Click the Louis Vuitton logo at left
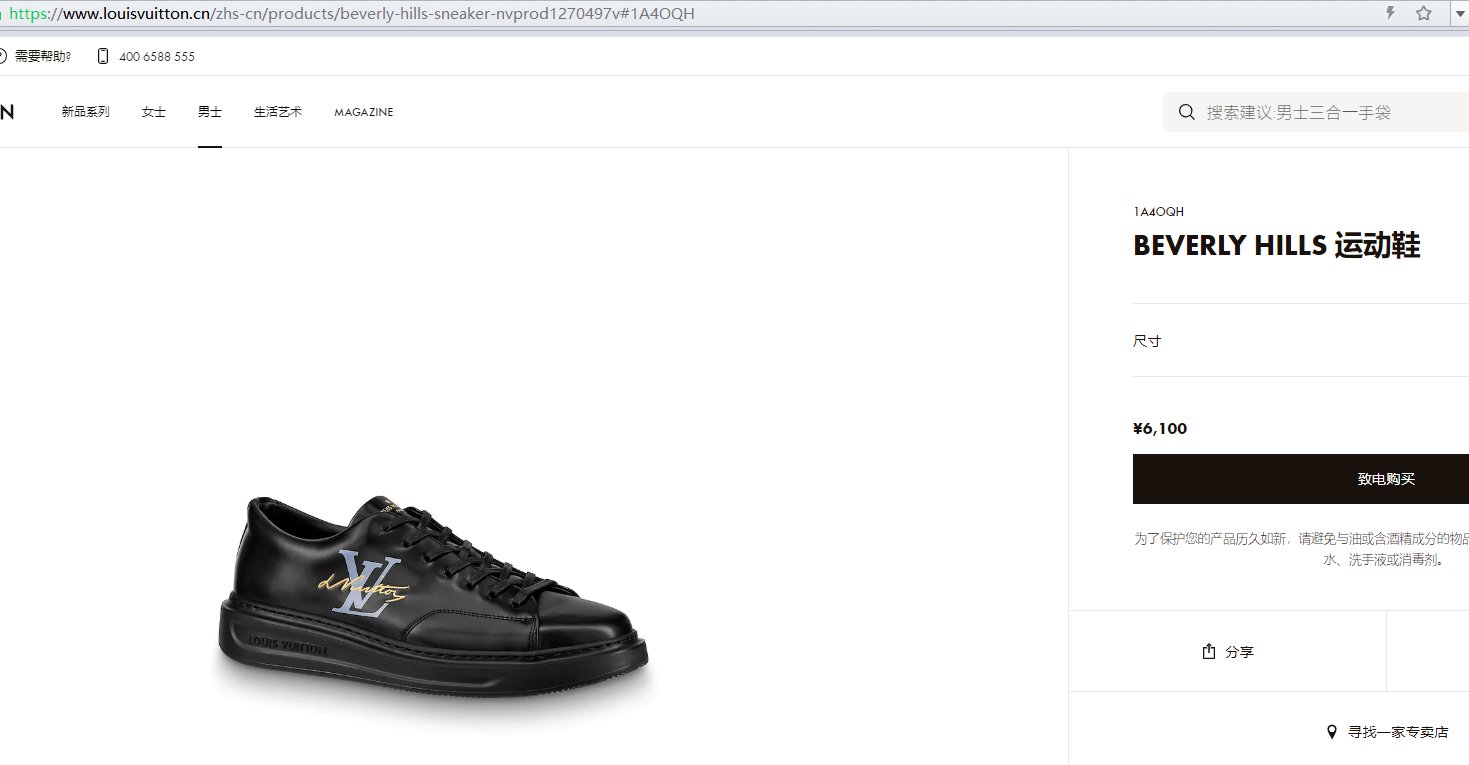The image size is (1469, 765). pyautogui.click(x=6, y=112)
